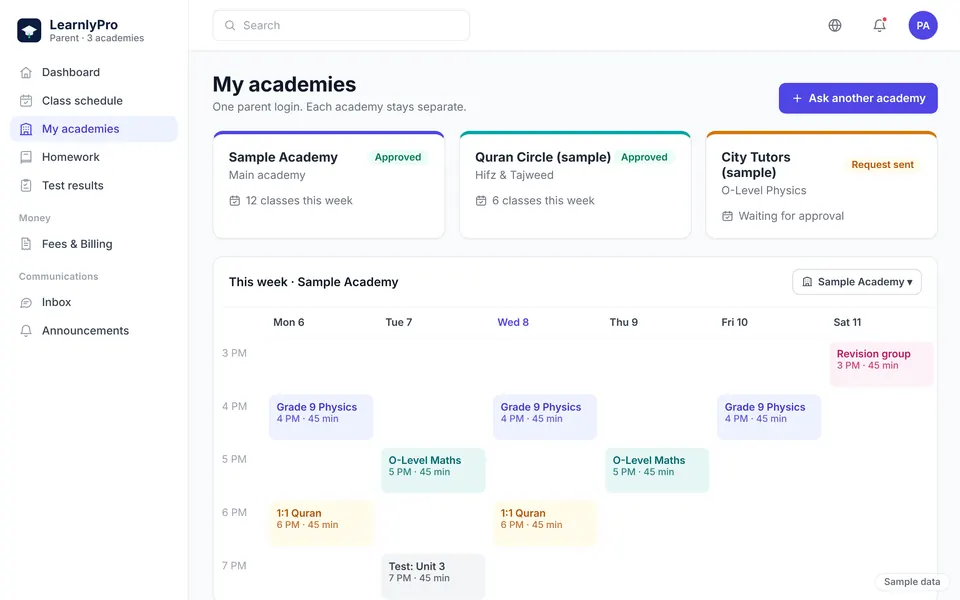Click the Sample data label
The width and height of the screenshot is (960, 600).
tap(912, 582)
